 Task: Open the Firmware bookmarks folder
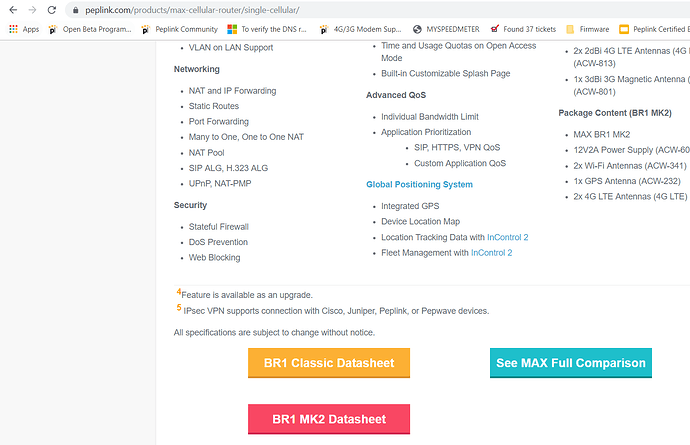point(588,29)
